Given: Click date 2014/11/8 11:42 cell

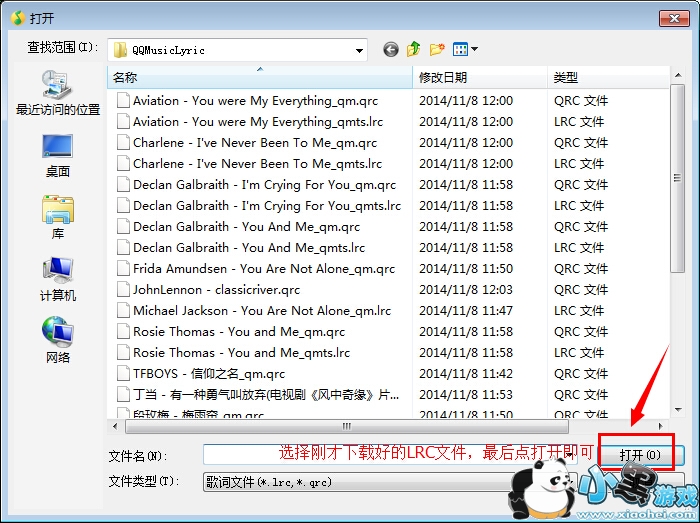Looking at the screenshot, I should pos(466,374).
